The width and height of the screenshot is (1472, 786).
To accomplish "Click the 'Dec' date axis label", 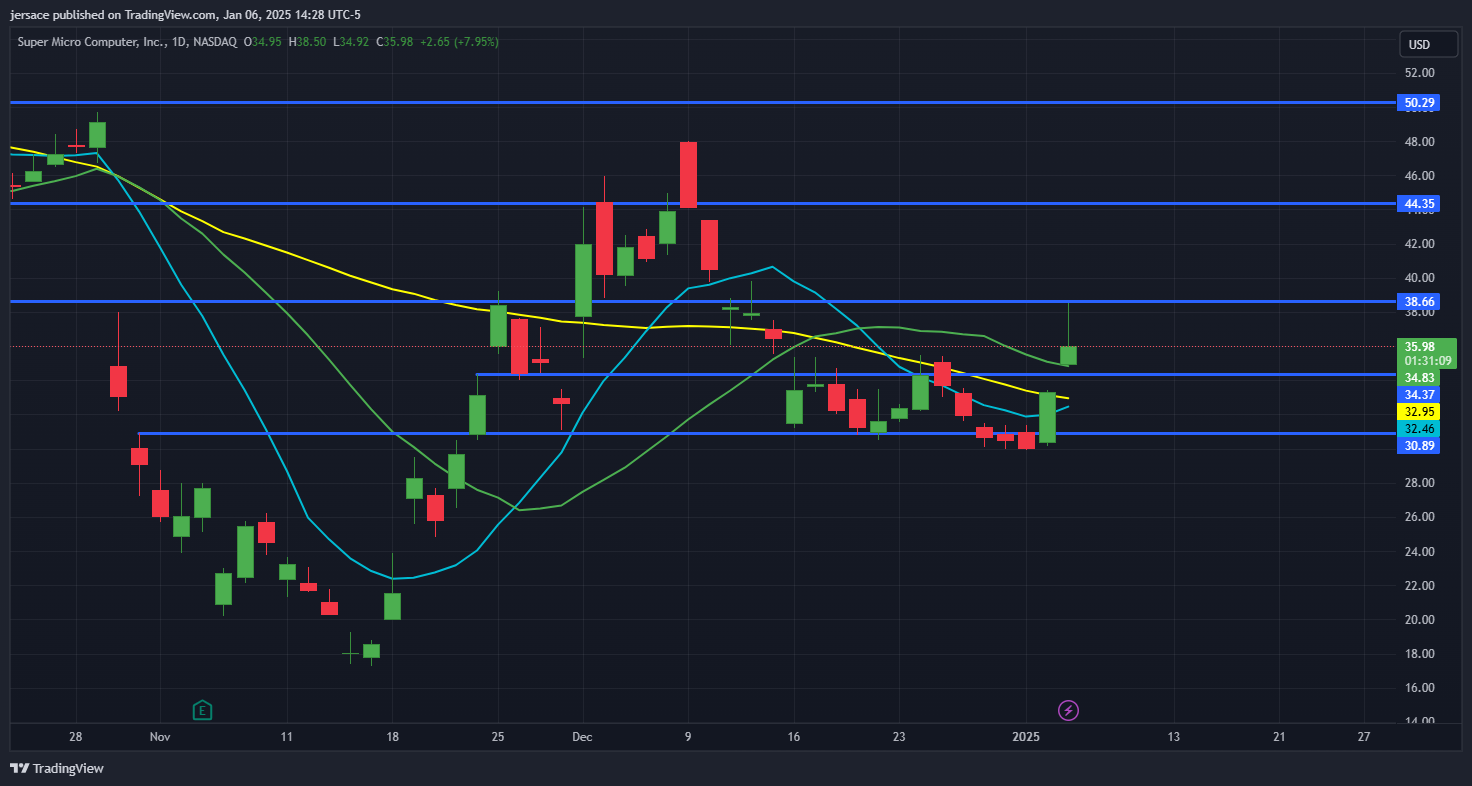I will [583, 737].
